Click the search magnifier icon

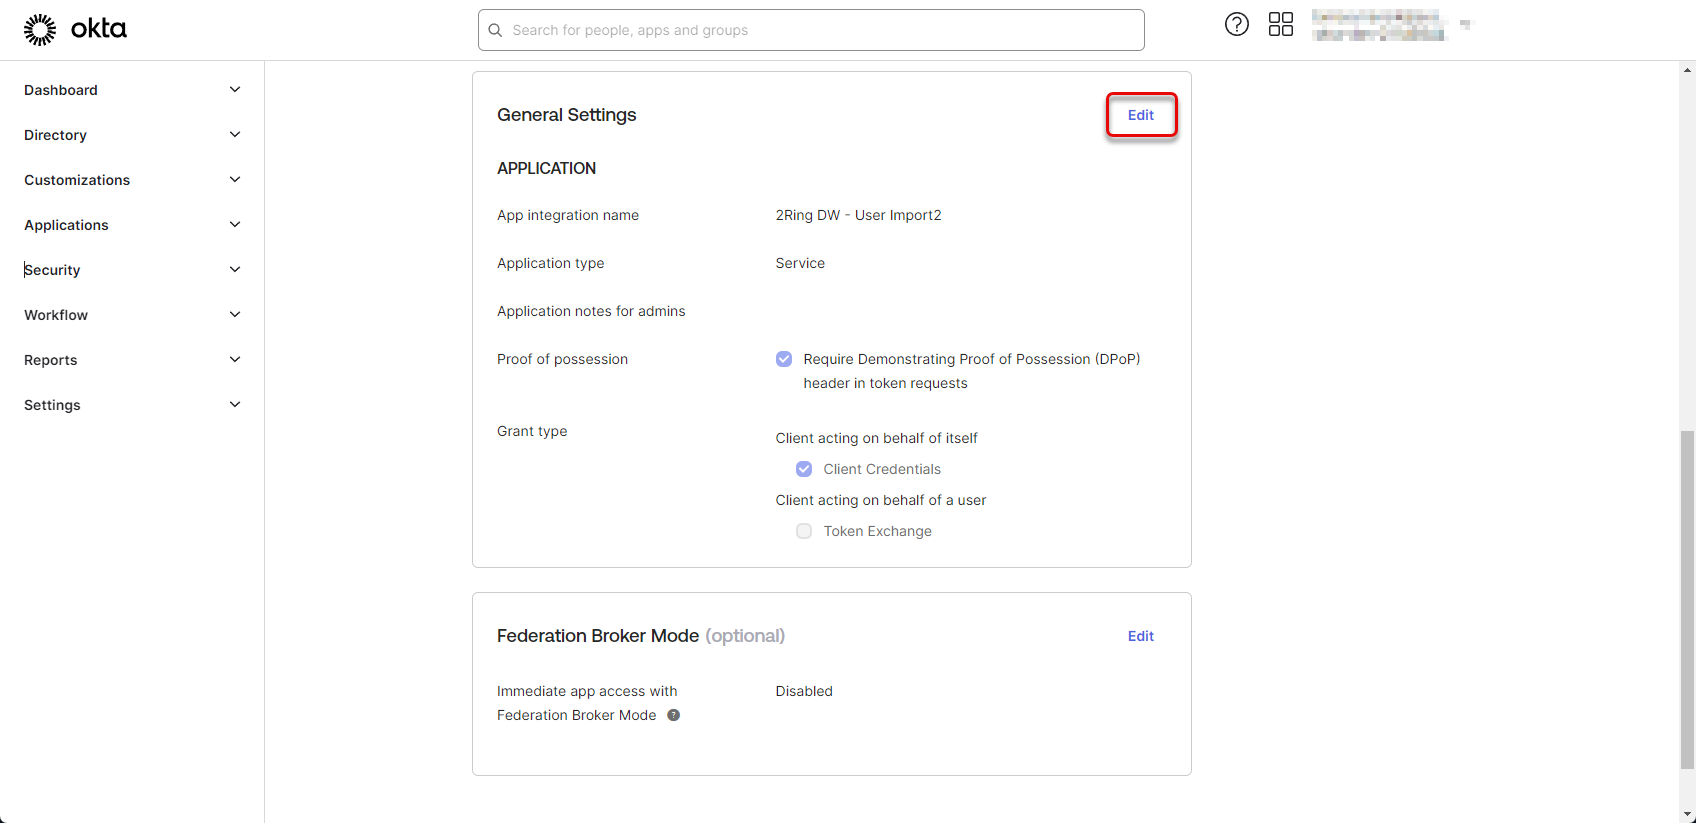[495, 31]
